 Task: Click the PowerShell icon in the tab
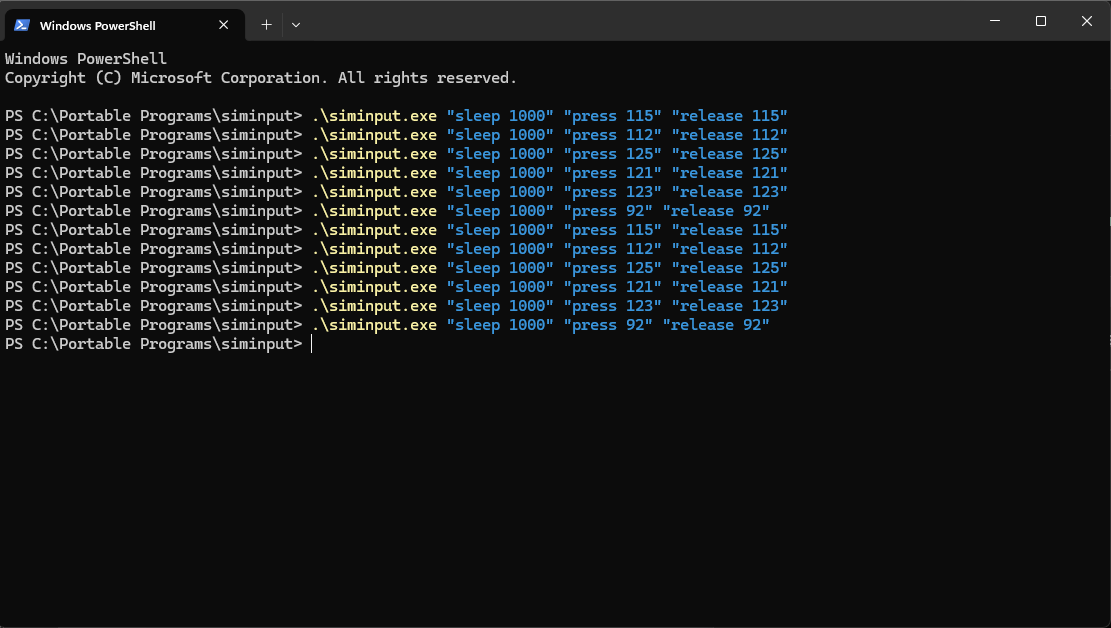click(22, 25)
